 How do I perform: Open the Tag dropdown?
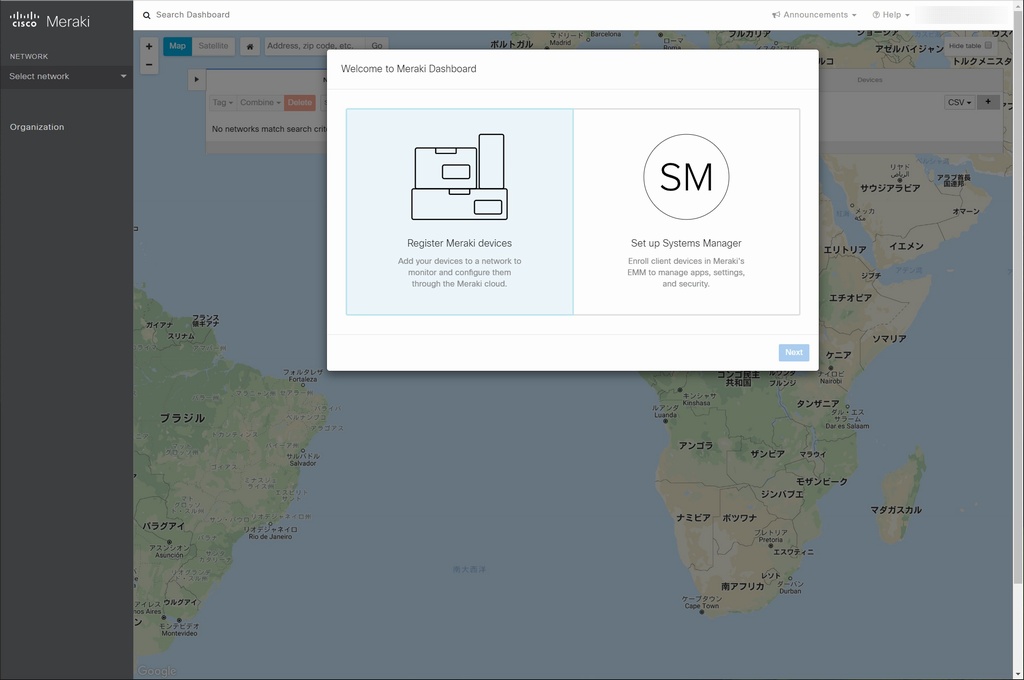tap(223, 103)
